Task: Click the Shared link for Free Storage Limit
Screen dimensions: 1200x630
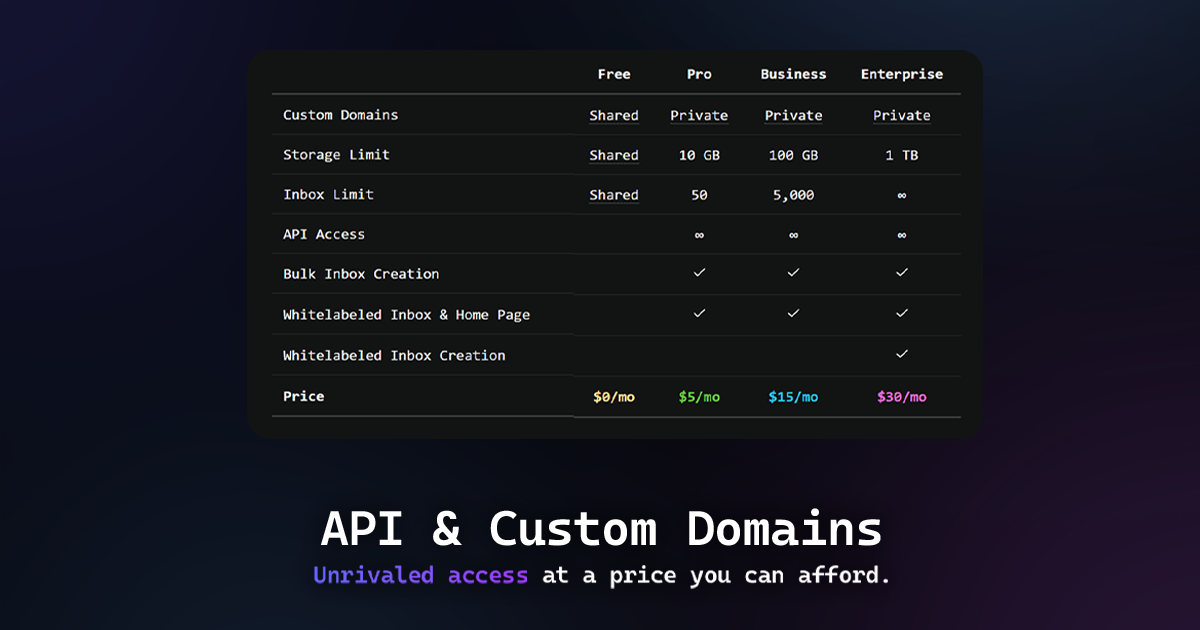Action: (x=614, y=155)
